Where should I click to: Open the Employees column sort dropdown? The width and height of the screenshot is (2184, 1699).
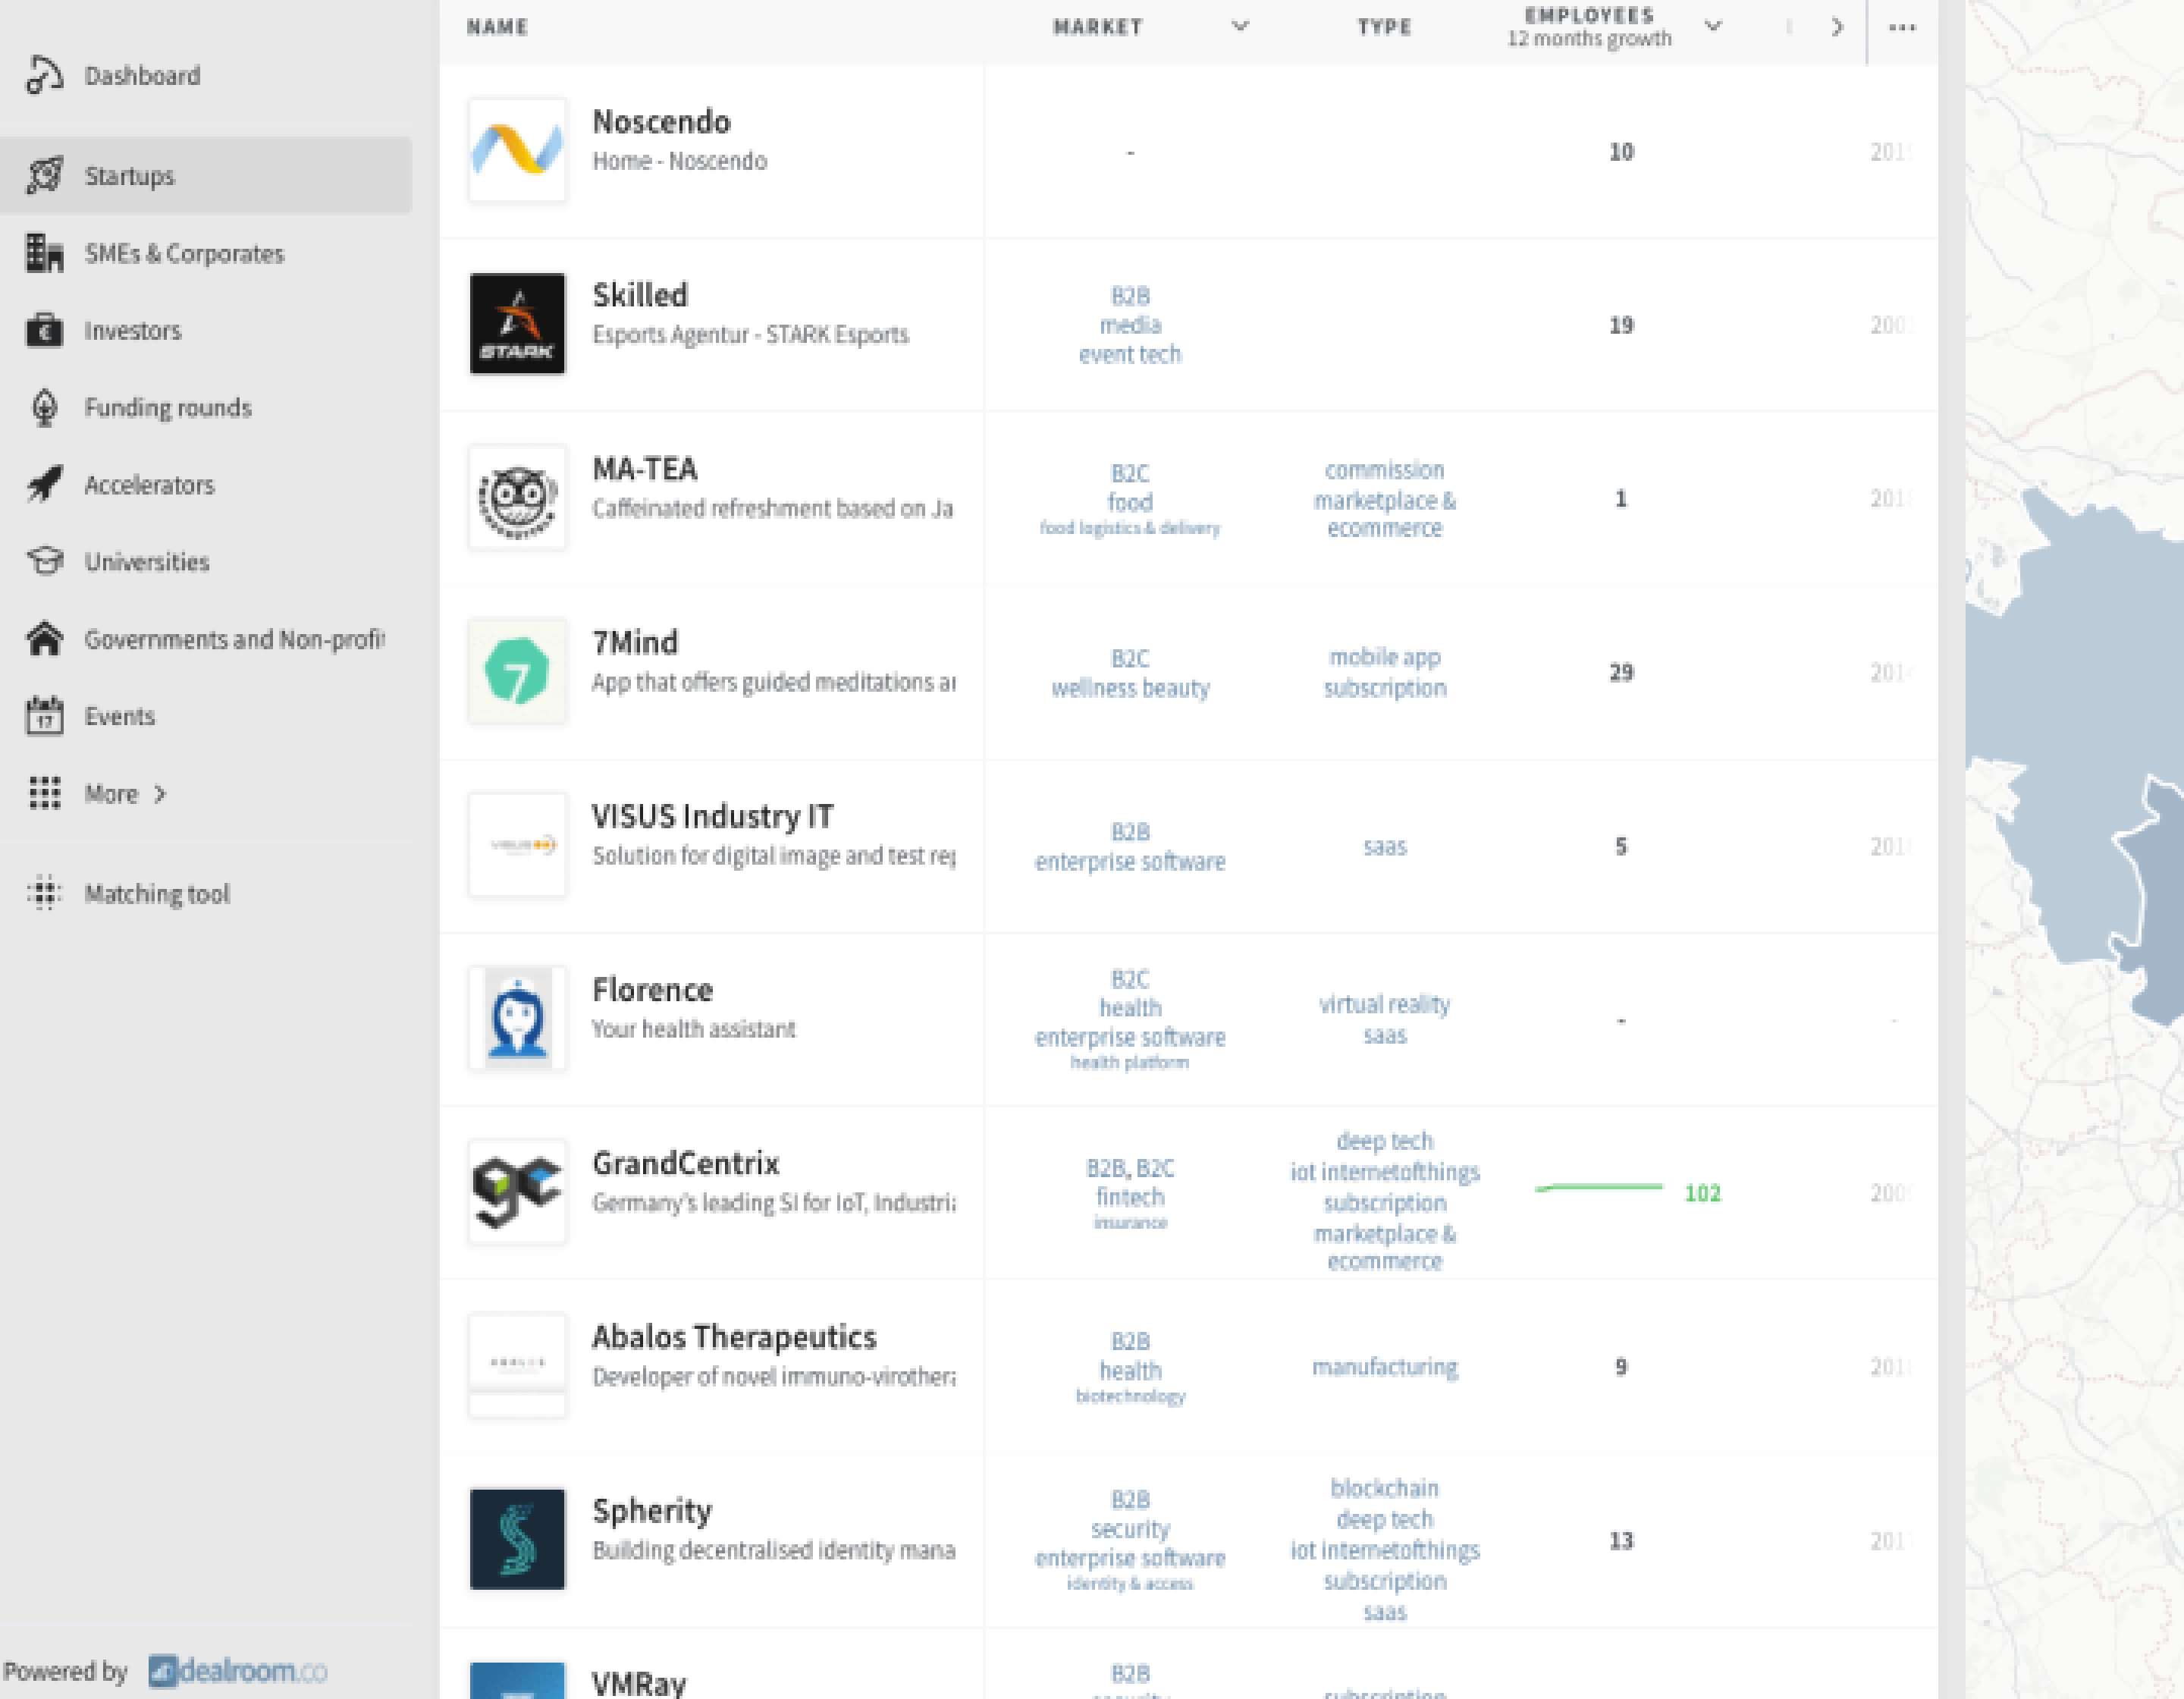(1713, 27)
